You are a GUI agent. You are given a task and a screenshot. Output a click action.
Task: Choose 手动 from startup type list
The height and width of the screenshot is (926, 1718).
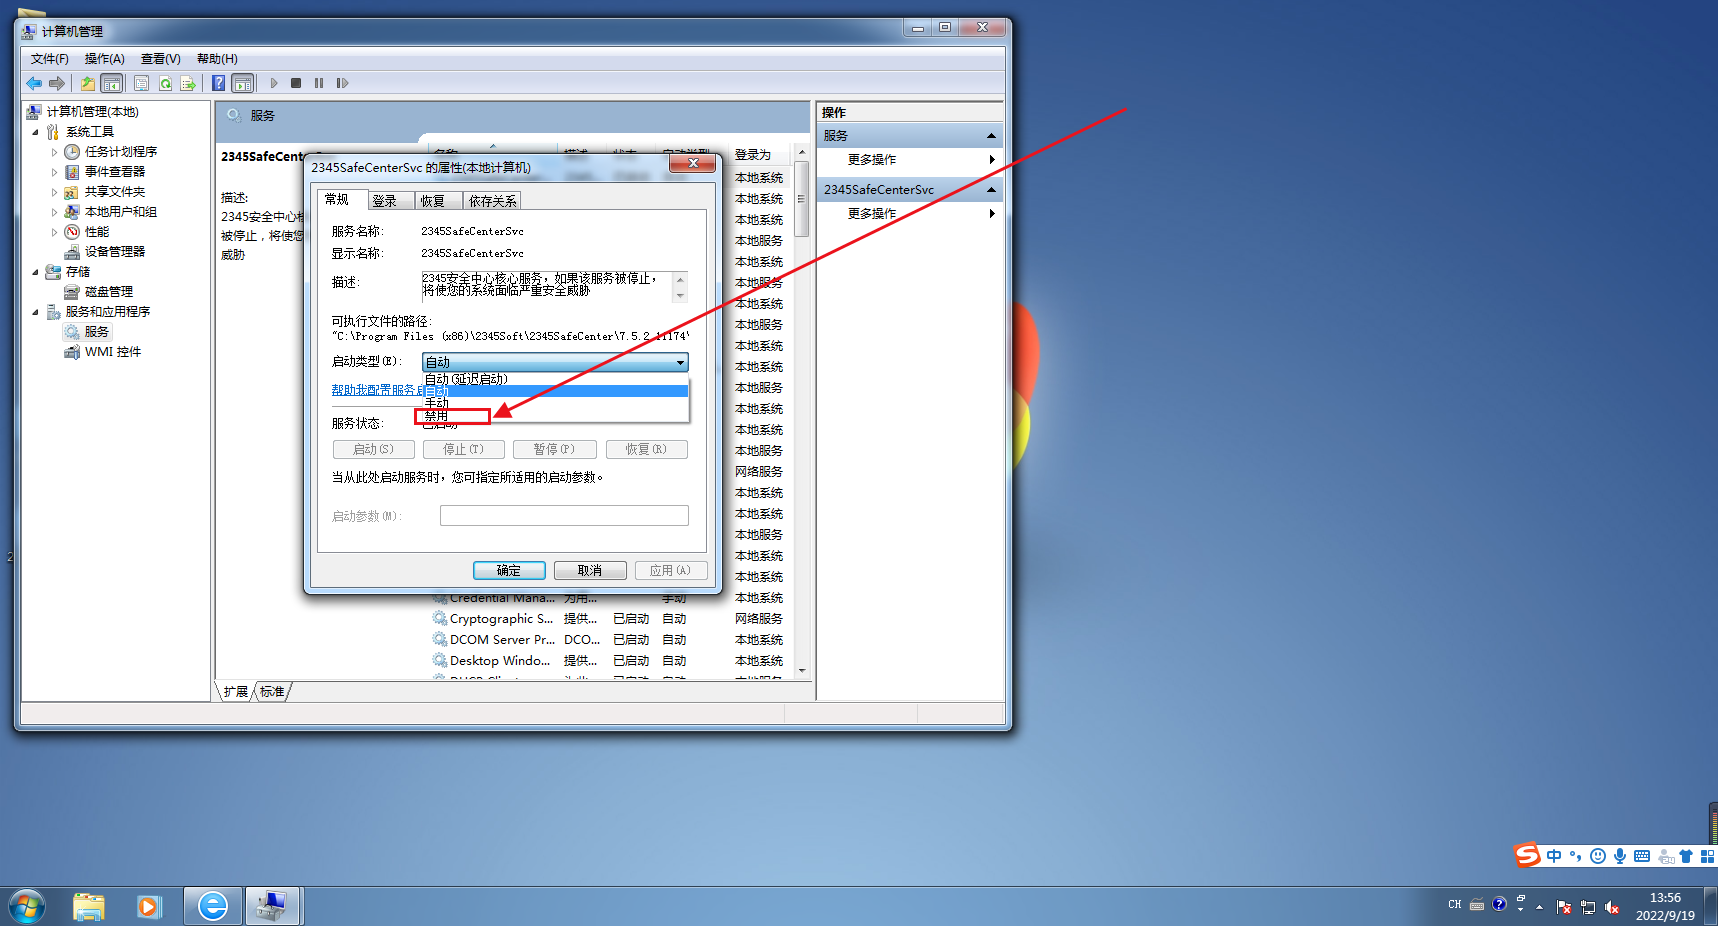[x=555, y=403]
